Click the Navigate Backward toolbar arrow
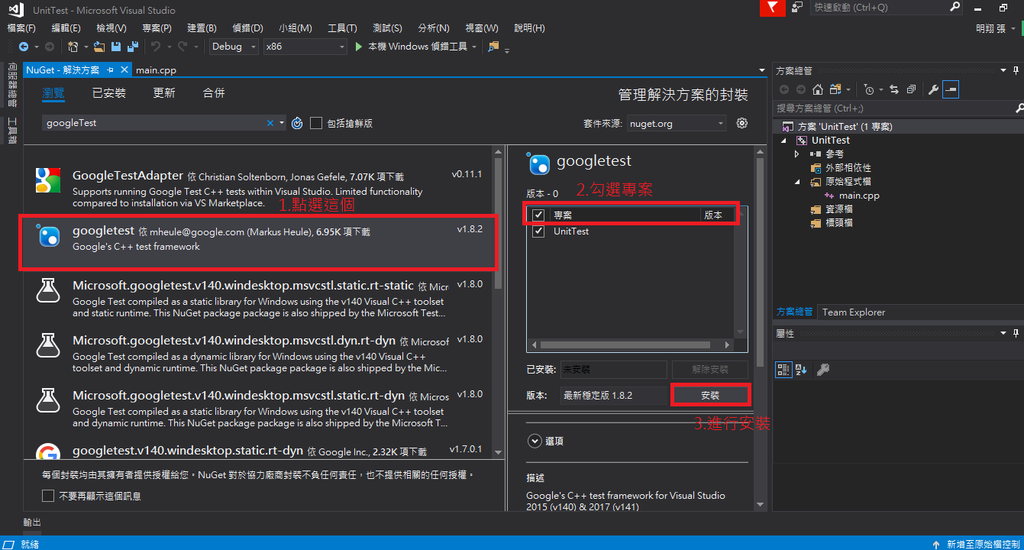Screen dimensions: 1024x550 [24, 46]
